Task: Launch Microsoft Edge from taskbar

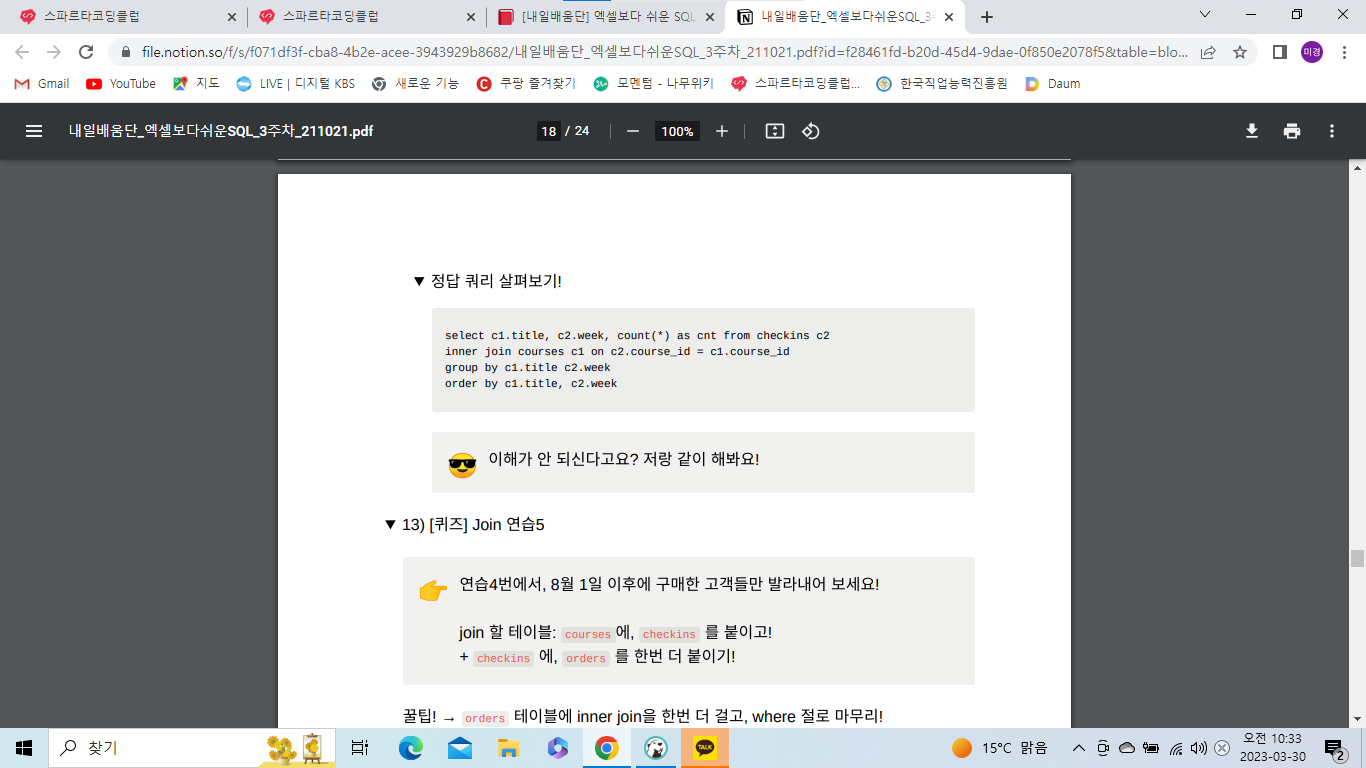Action: point(410,748)
